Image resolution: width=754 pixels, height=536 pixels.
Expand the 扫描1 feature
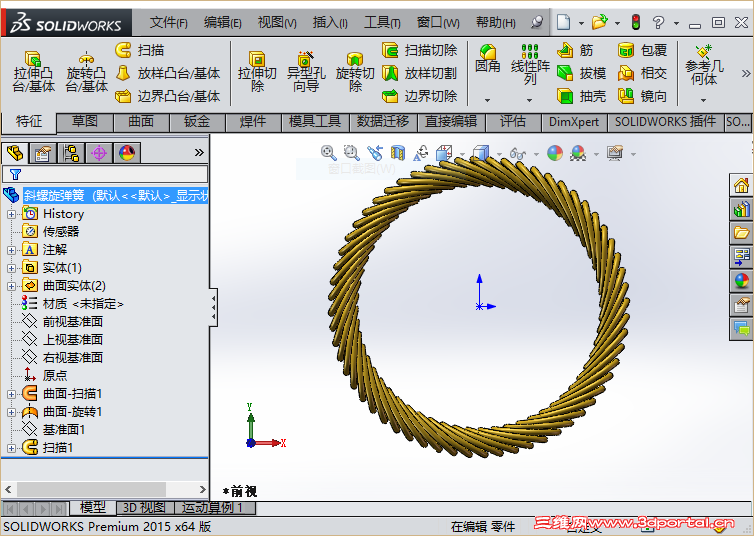11,448
